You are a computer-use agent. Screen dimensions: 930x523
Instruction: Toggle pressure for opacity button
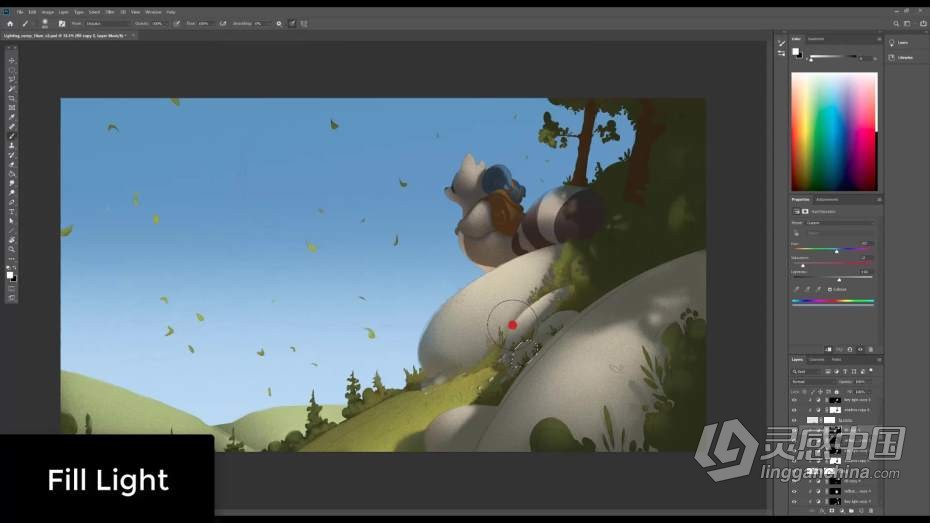pos(177,24)
